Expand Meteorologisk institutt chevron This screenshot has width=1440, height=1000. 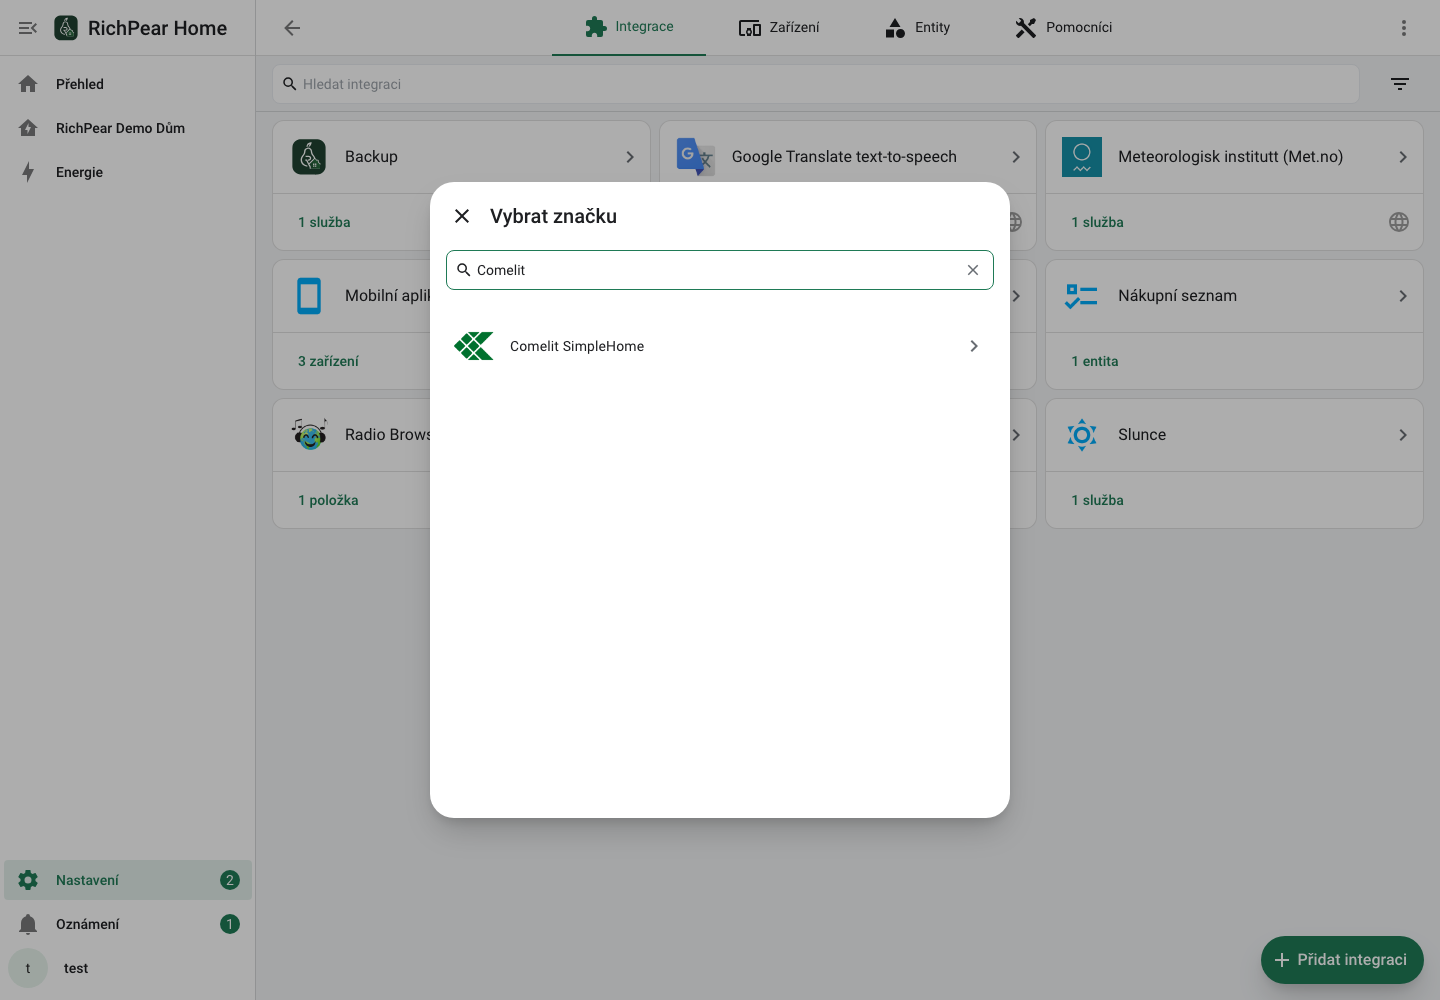coord(1403,157)
